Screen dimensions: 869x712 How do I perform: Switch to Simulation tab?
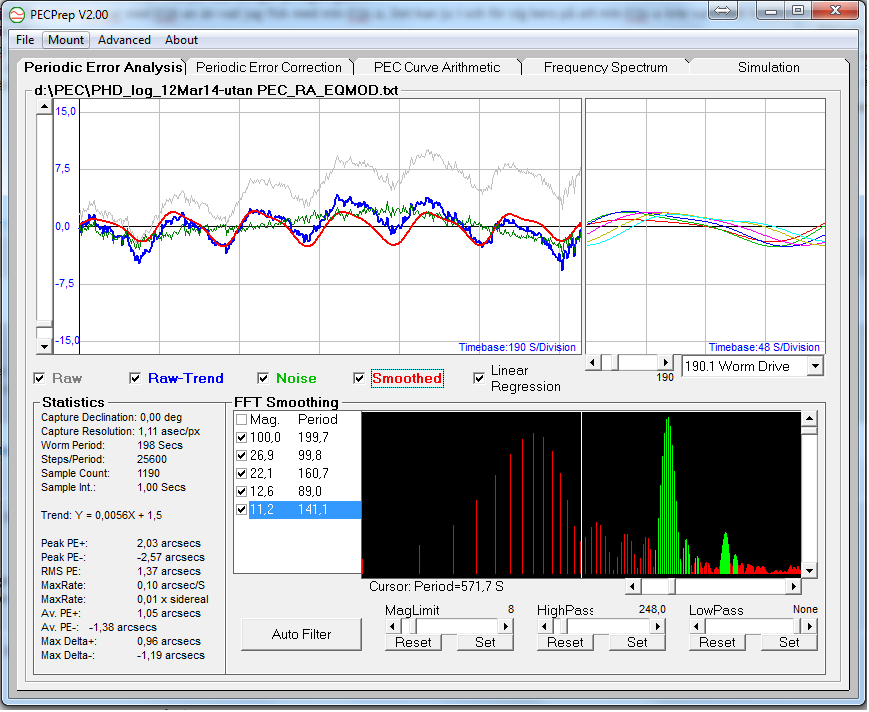(x=769, y=68)
